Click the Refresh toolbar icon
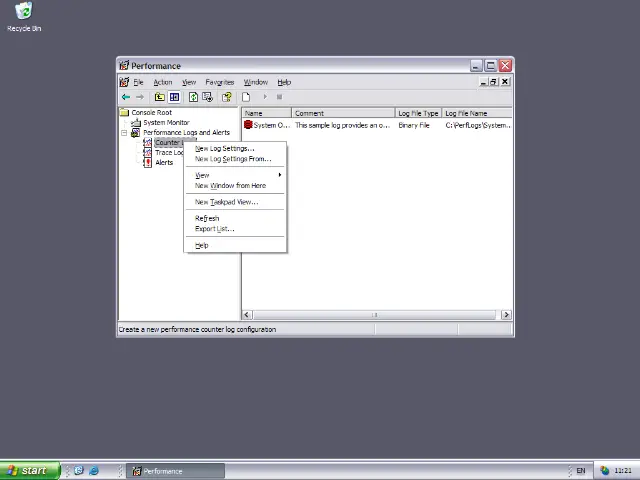The image size is (640, 480). point(193,97)
